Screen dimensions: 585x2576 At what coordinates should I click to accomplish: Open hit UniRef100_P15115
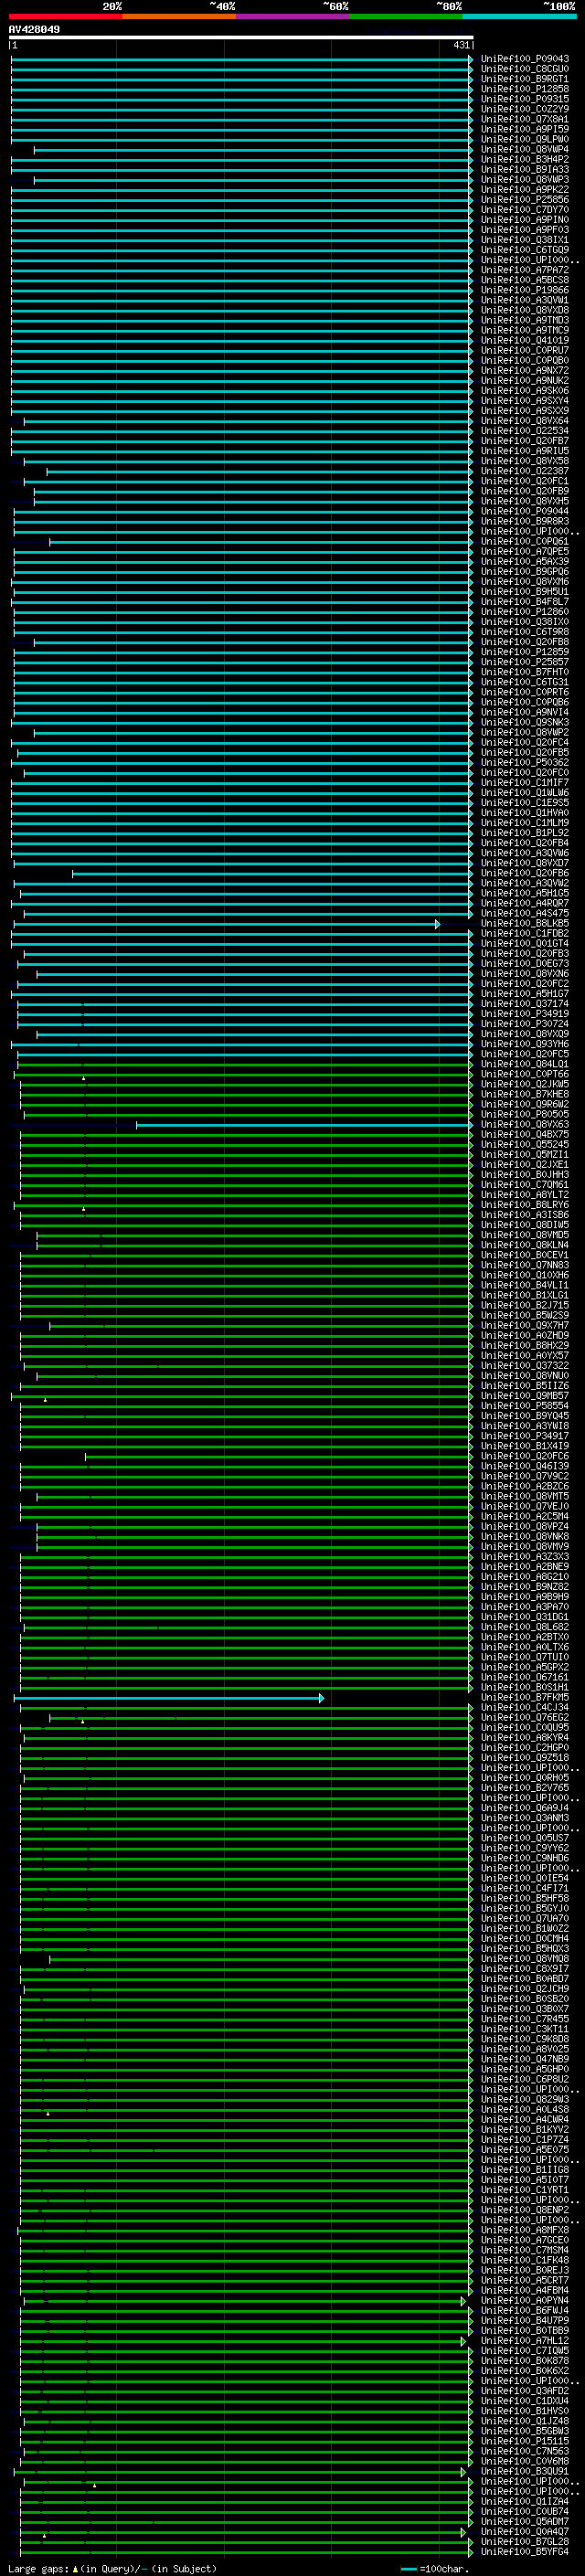point(525,2440)
